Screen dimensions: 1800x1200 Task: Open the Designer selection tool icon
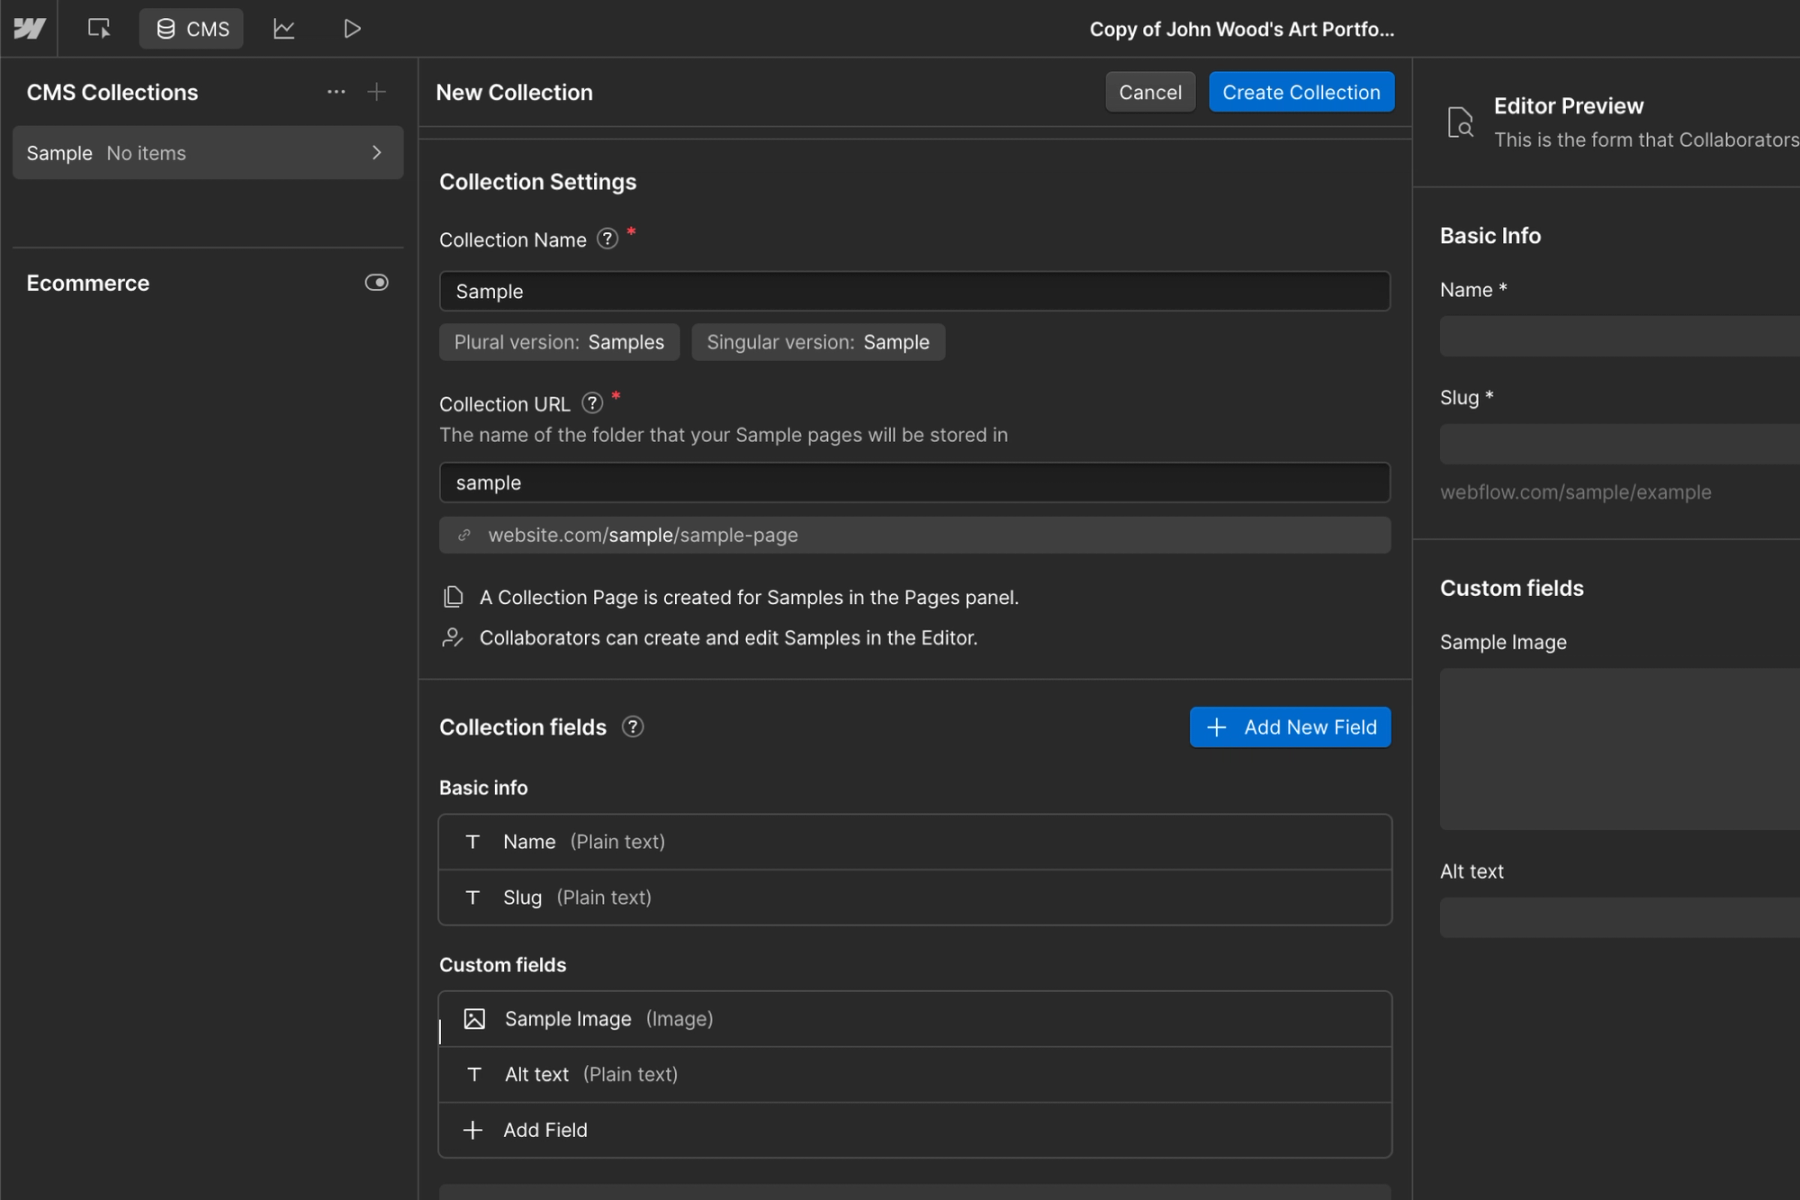click(x=99, y=29)
